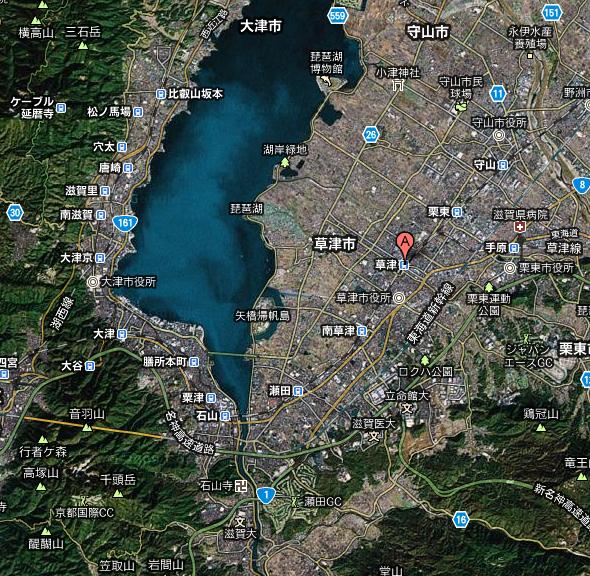Click the 唐崎 station icon
The image size is (590, 576).
tap(128, 168)
